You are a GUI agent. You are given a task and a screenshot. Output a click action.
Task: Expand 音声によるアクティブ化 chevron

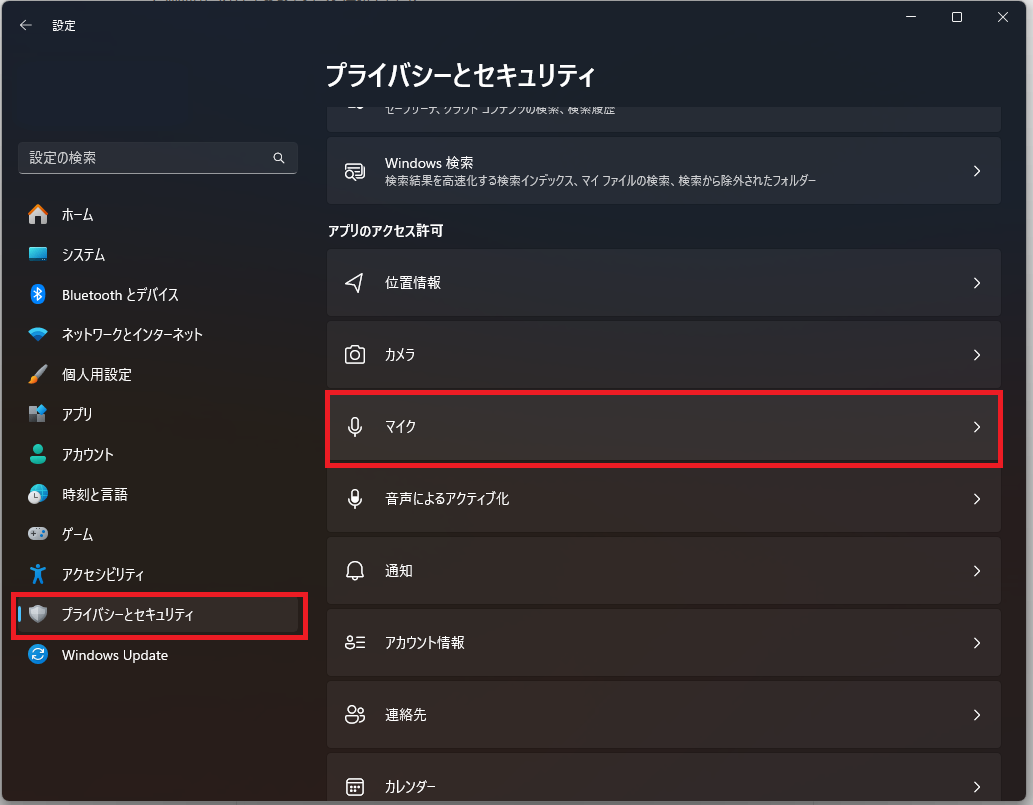(x=976, y=499)
